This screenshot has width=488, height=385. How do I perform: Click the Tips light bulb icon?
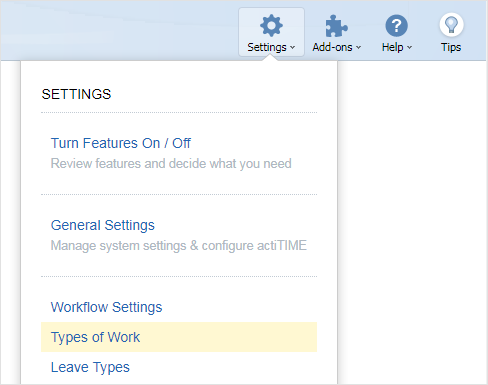451,25
